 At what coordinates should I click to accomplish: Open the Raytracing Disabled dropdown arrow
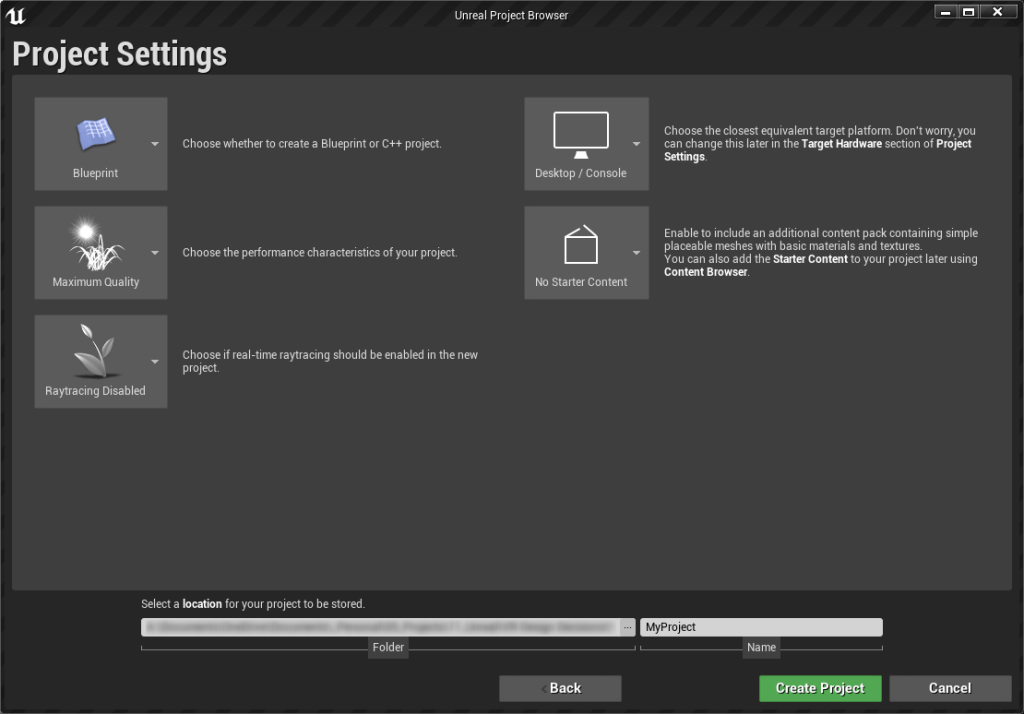pyautogui.click(x=155, y=362)
